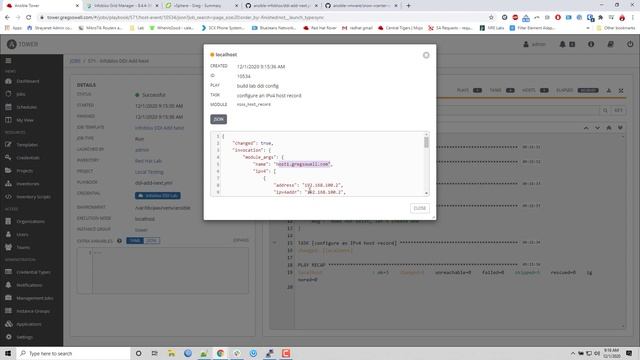The height and width of the screenshot is (360, 640).
Task: Jump to the bottom of job output
Action: pyautogui.click(x=620, y=128)
